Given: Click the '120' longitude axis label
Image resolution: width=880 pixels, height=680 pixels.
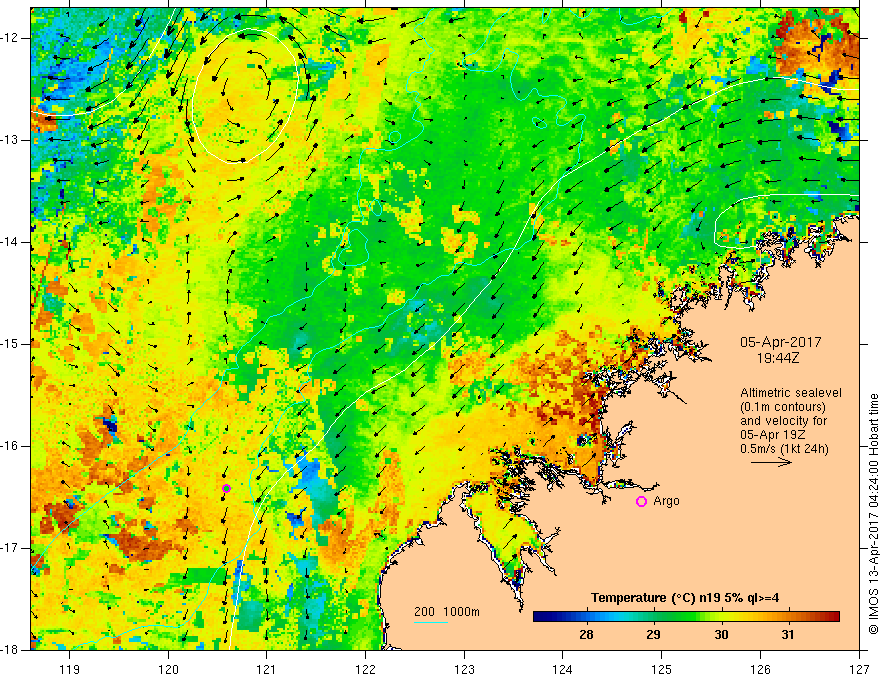Looking at the screenshot, I should pos(168,669).
